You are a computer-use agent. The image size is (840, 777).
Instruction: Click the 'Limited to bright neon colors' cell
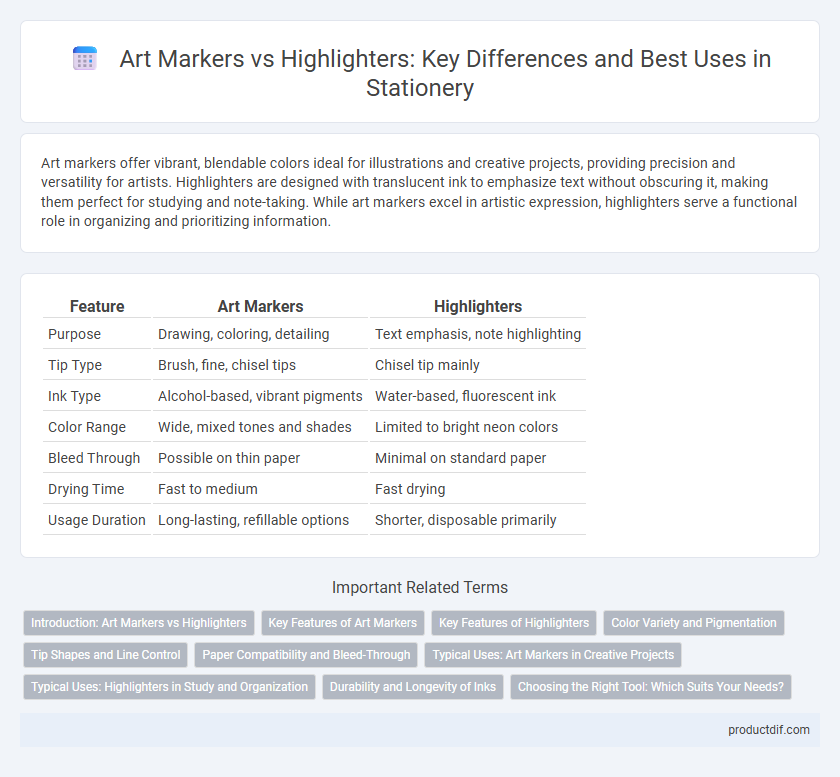pos(466,428)
